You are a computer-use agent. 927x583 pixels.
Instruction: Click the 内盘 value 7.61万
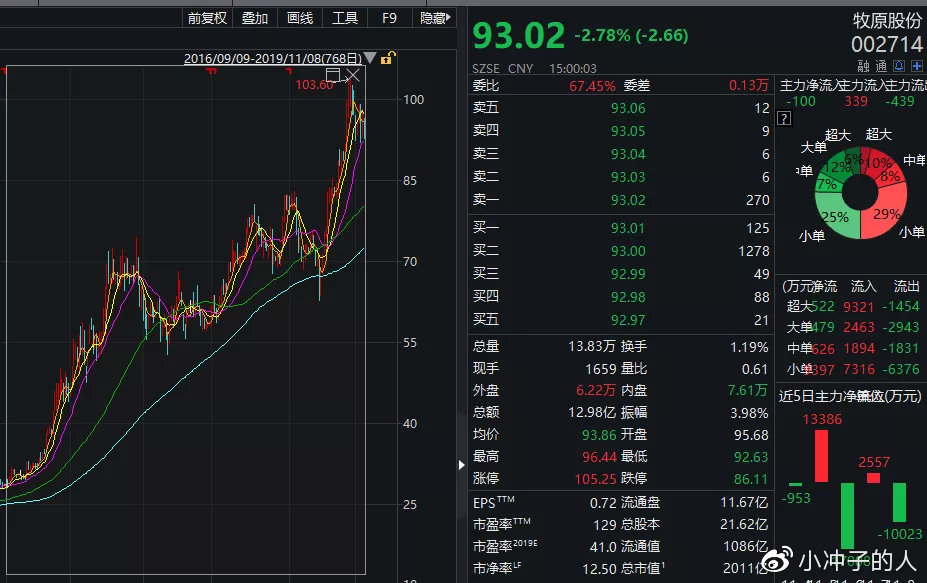click(x=747, y=390)
